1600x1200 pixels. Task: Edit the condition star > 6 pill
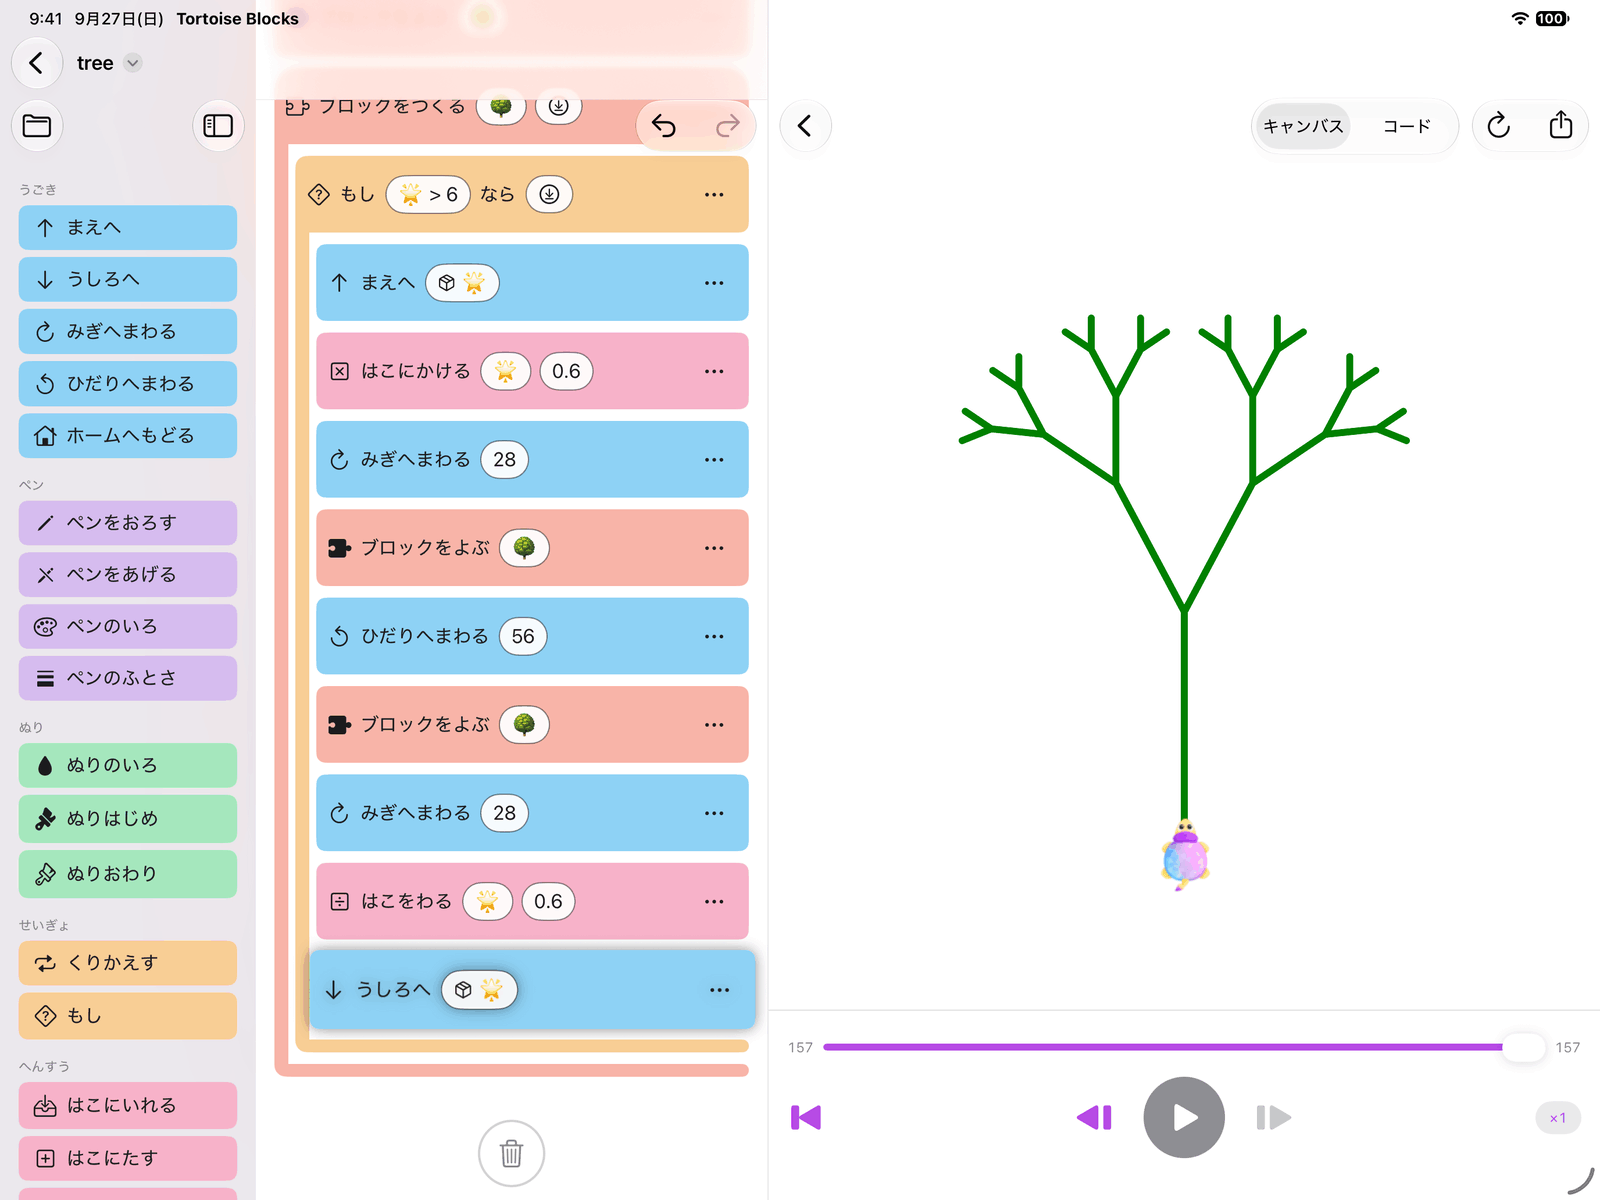pyautogui.click(x=428, y=194)
